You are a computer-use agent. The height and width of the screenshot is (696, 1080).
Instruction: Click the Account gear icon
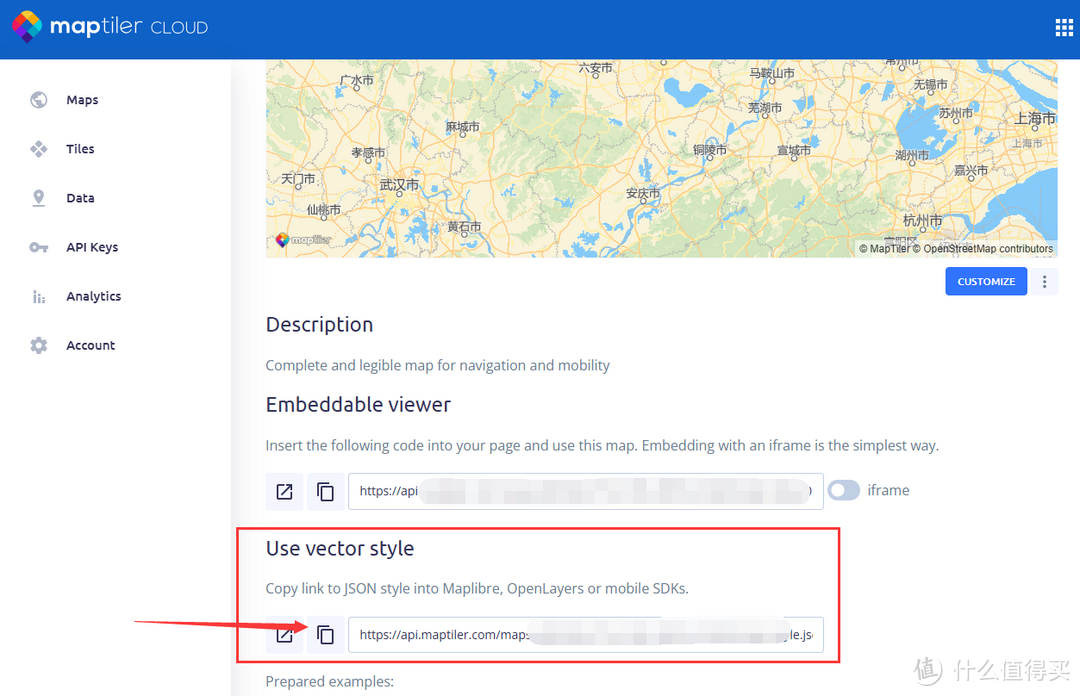[x=39, y=345]
